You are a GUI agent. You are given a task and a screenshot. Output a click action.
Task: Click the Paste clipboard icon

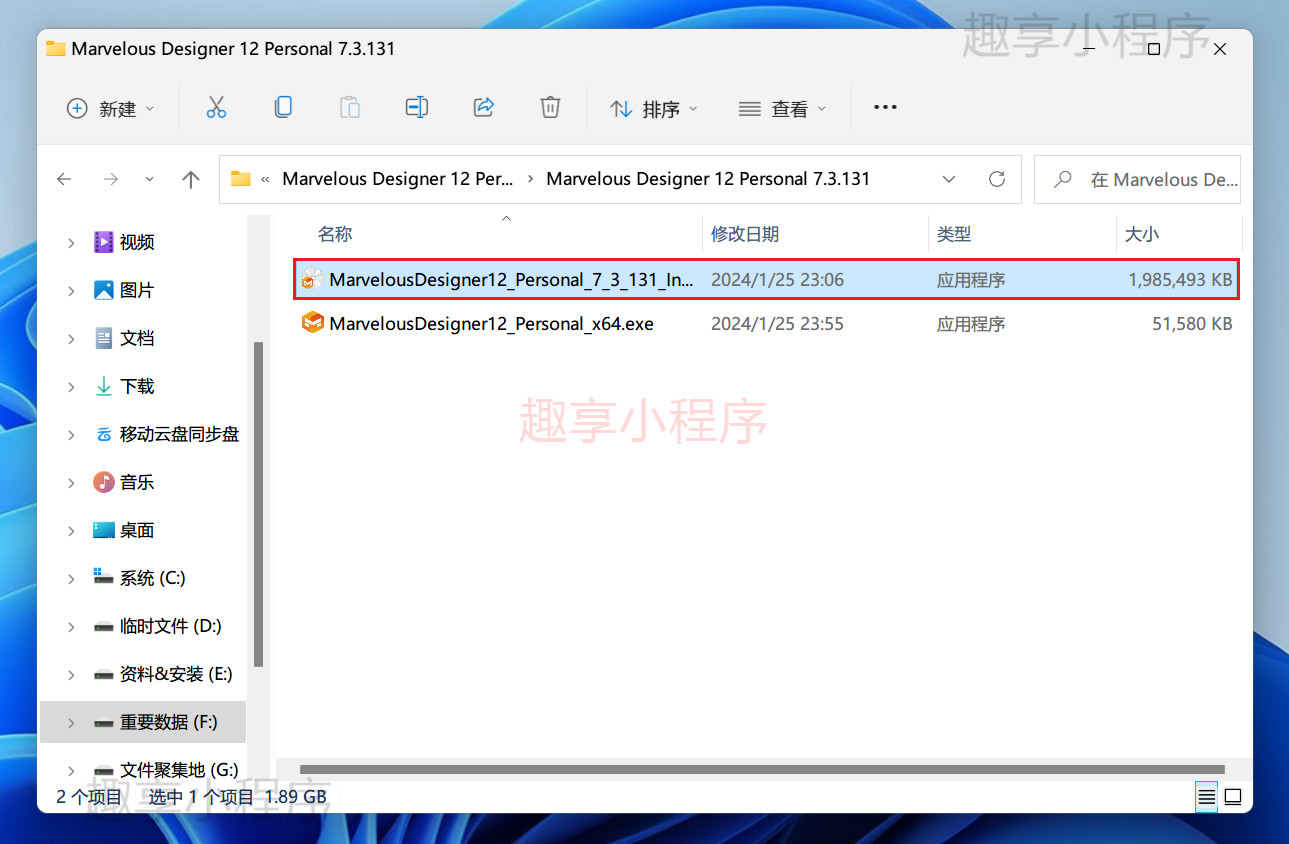(350, 107)
